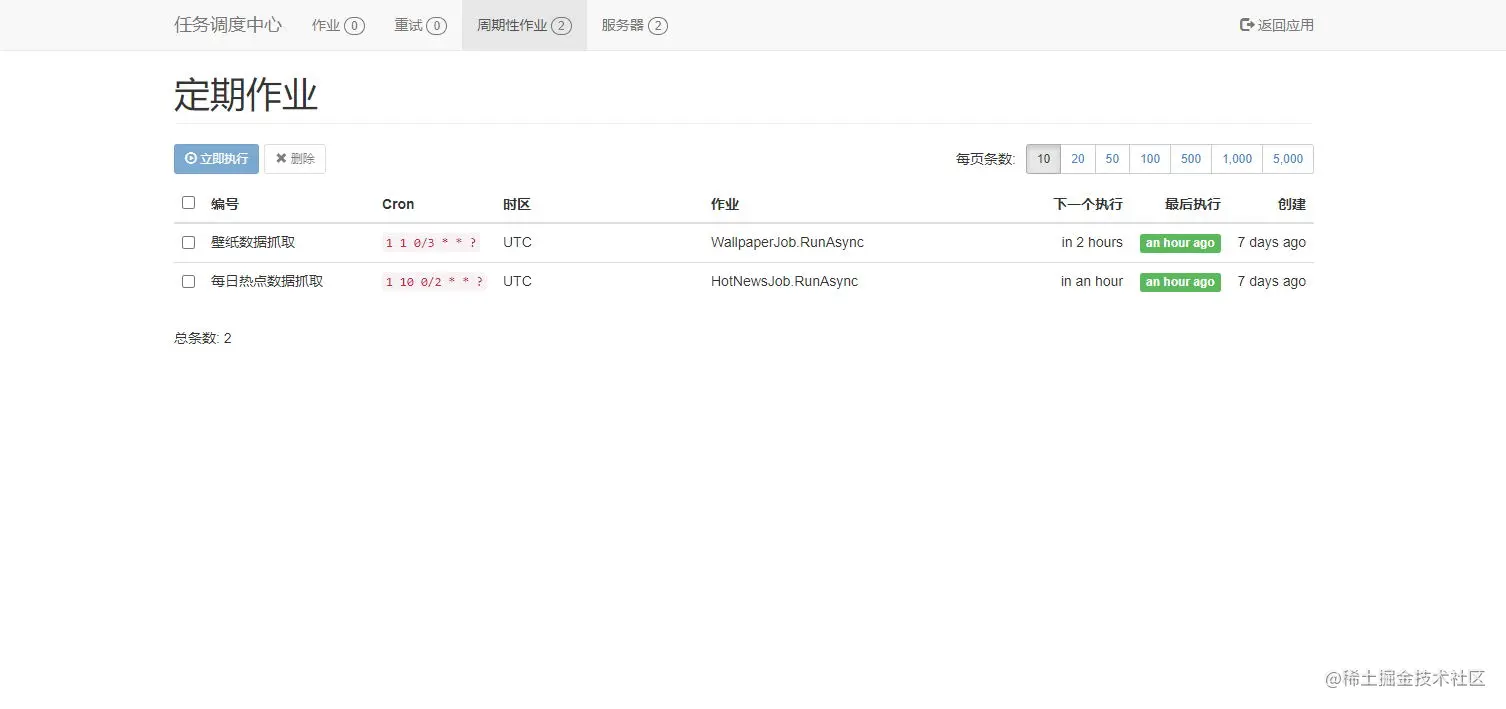The width and height of the screenshot is (1506, 709).
Task: Click the 下一个执行 column header
Action: click(x=1088, y=204)
